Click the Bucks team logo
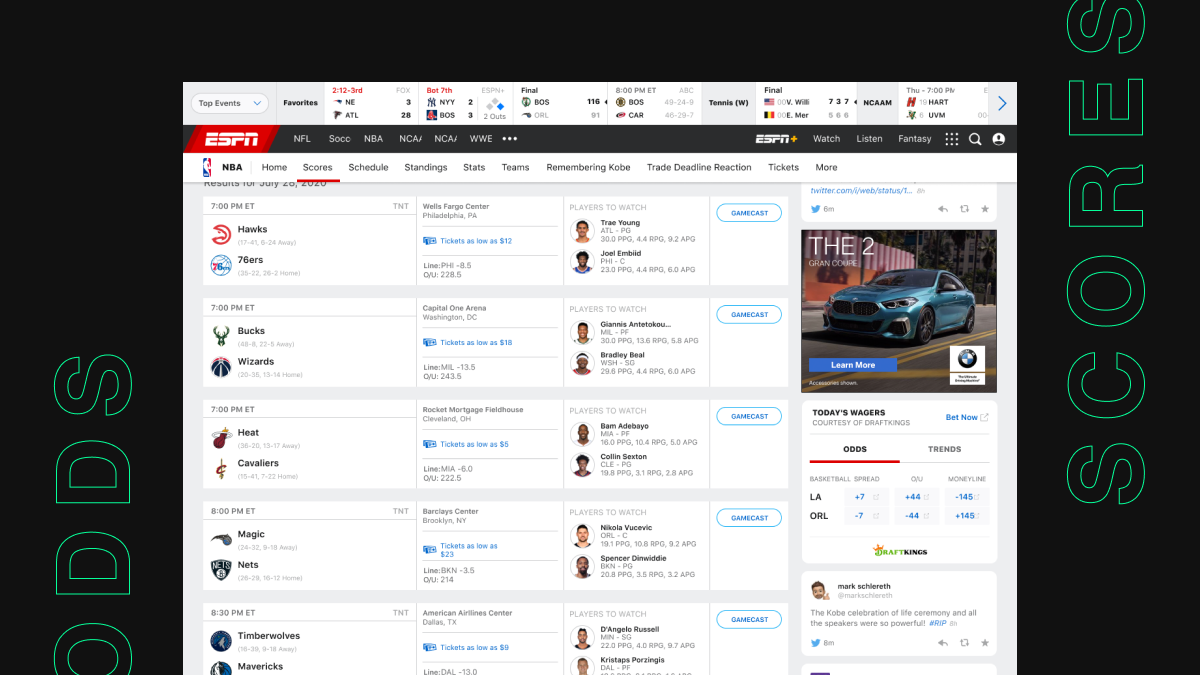Viewport: 1200px width, 675px height. [x=221, y=336]
